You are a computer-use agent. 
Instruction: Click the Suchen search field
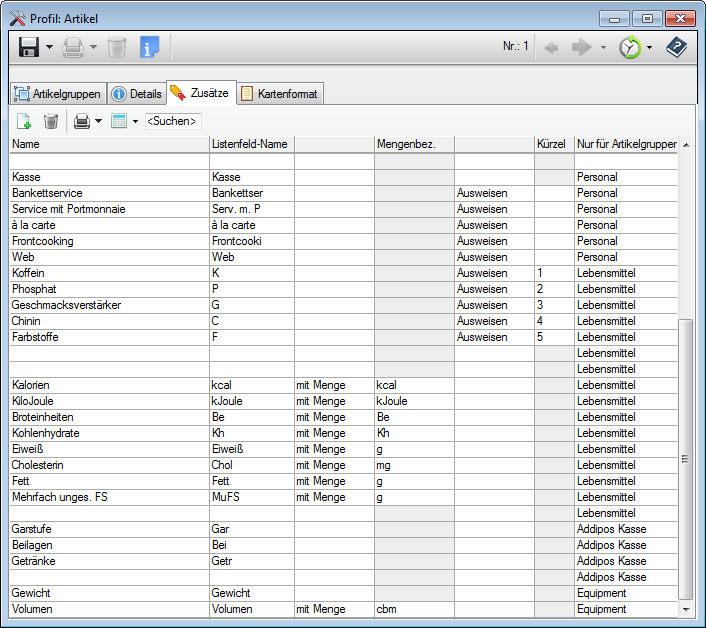tap(173, 121)
